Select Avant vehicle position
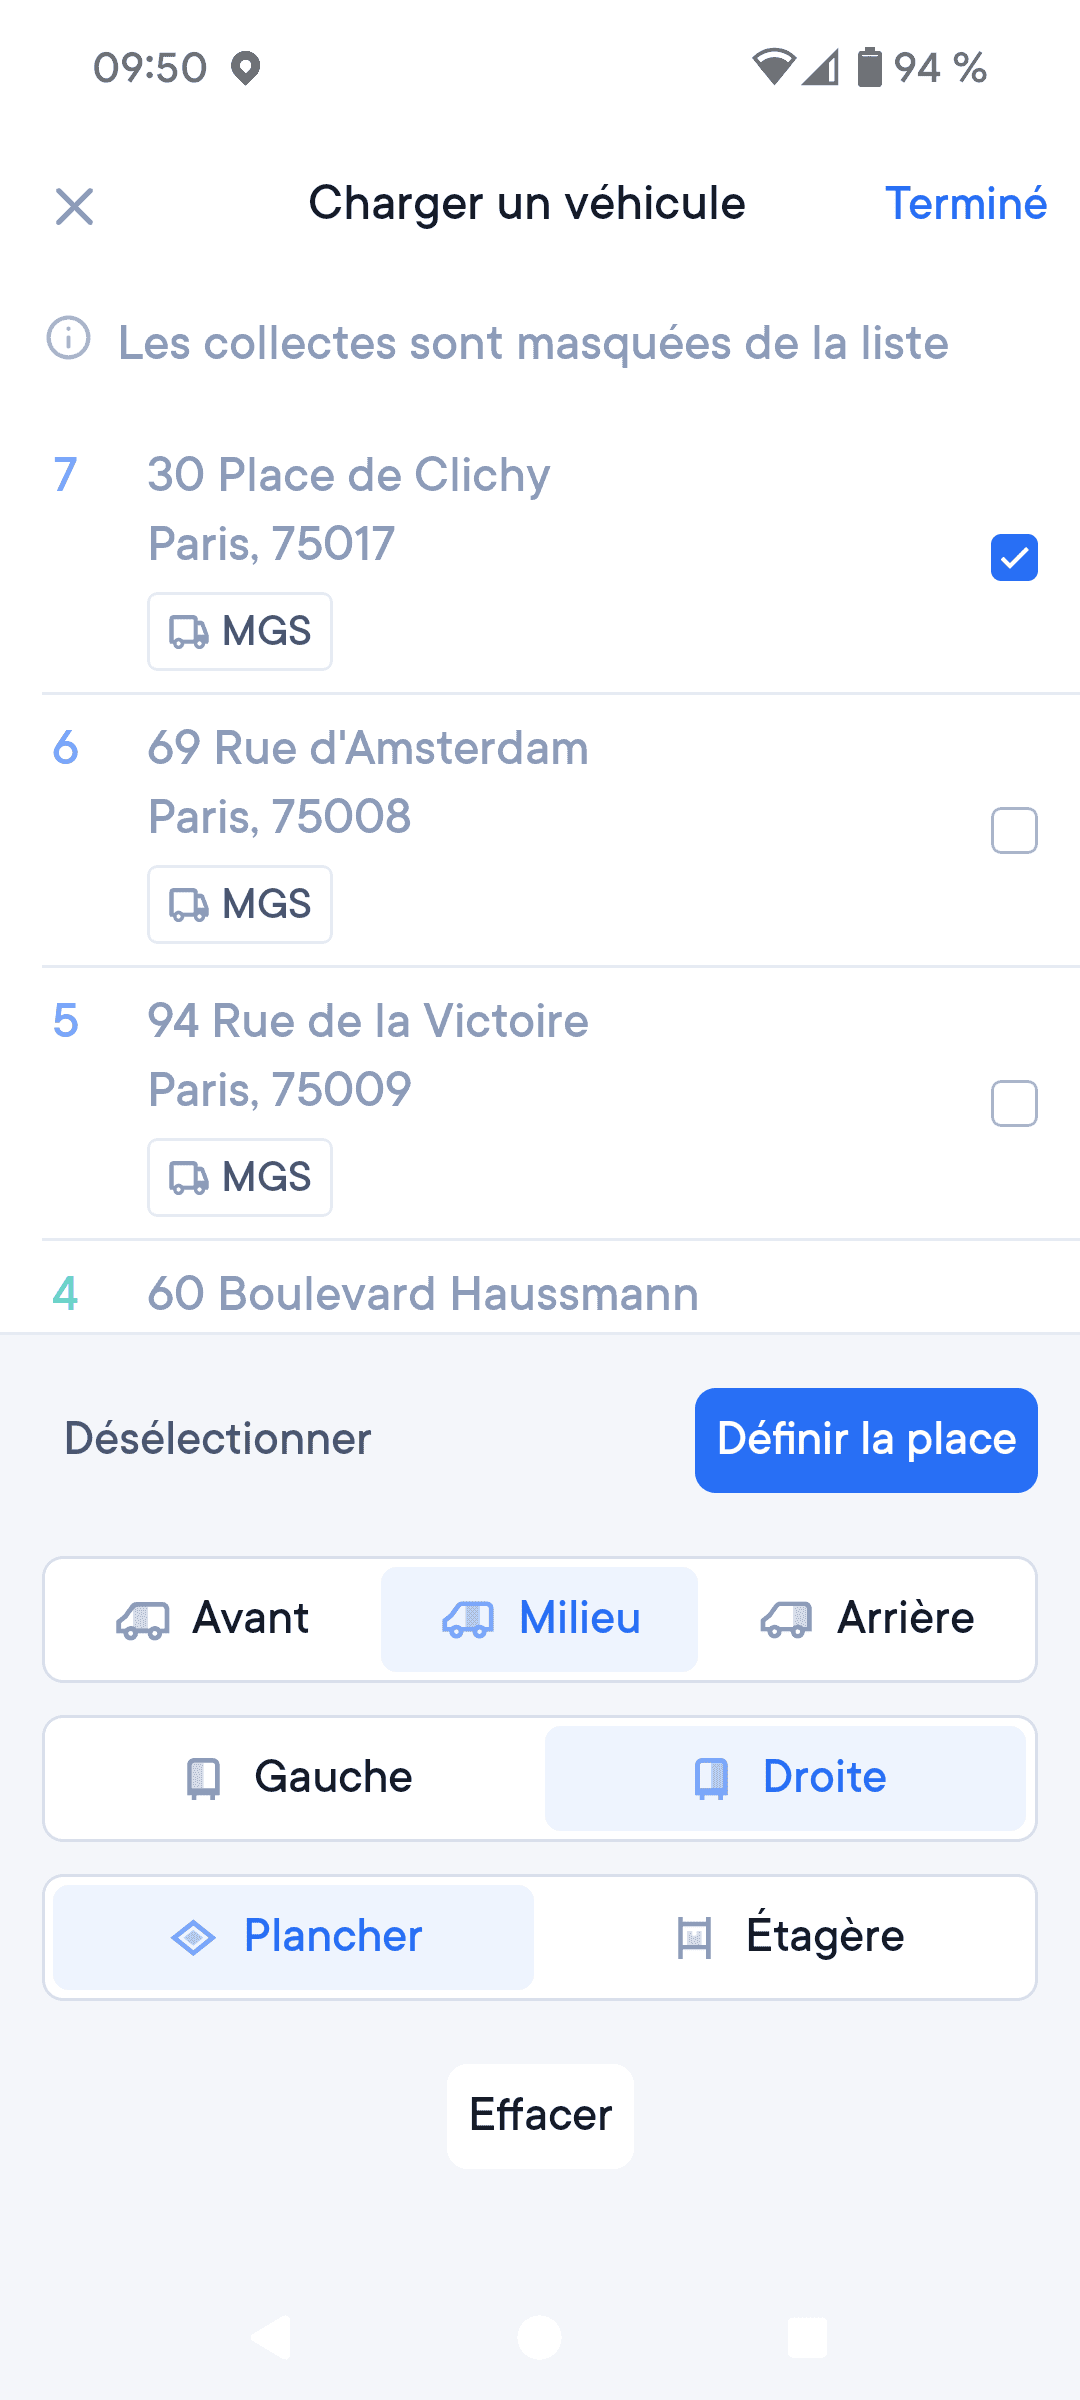 pyautogui.click(x=213, y=1619)
